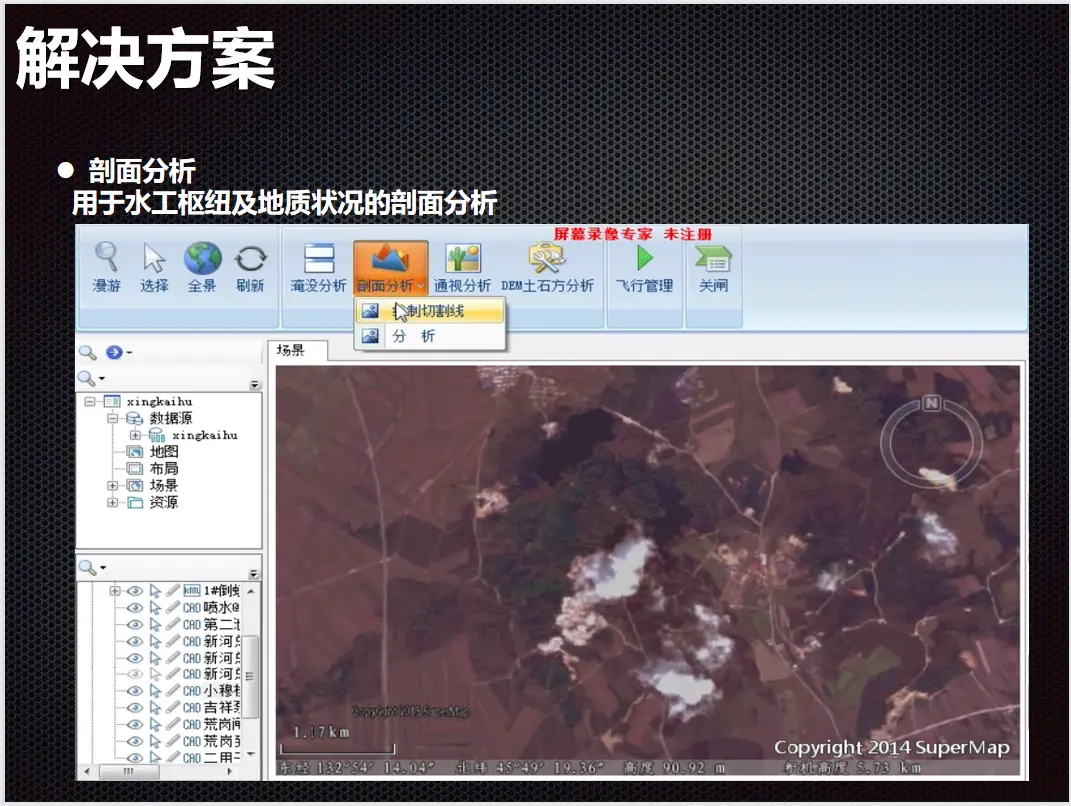The width and height of the screenshot is (1071, 806).
Task: Click the CAD icon of the 第二 layer
Action: [x=192, y=624]
